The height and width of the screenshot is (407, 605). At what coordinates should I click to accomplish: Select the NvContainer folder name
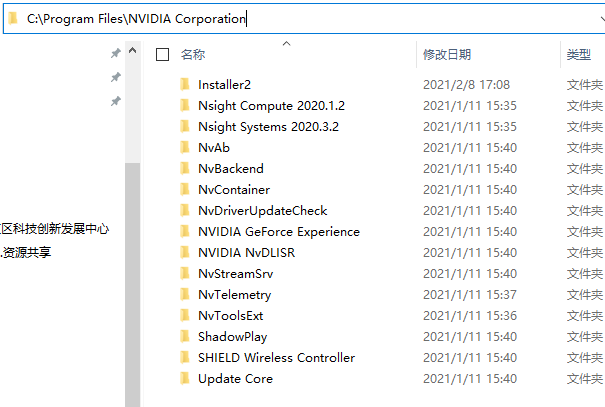point(234,189)
